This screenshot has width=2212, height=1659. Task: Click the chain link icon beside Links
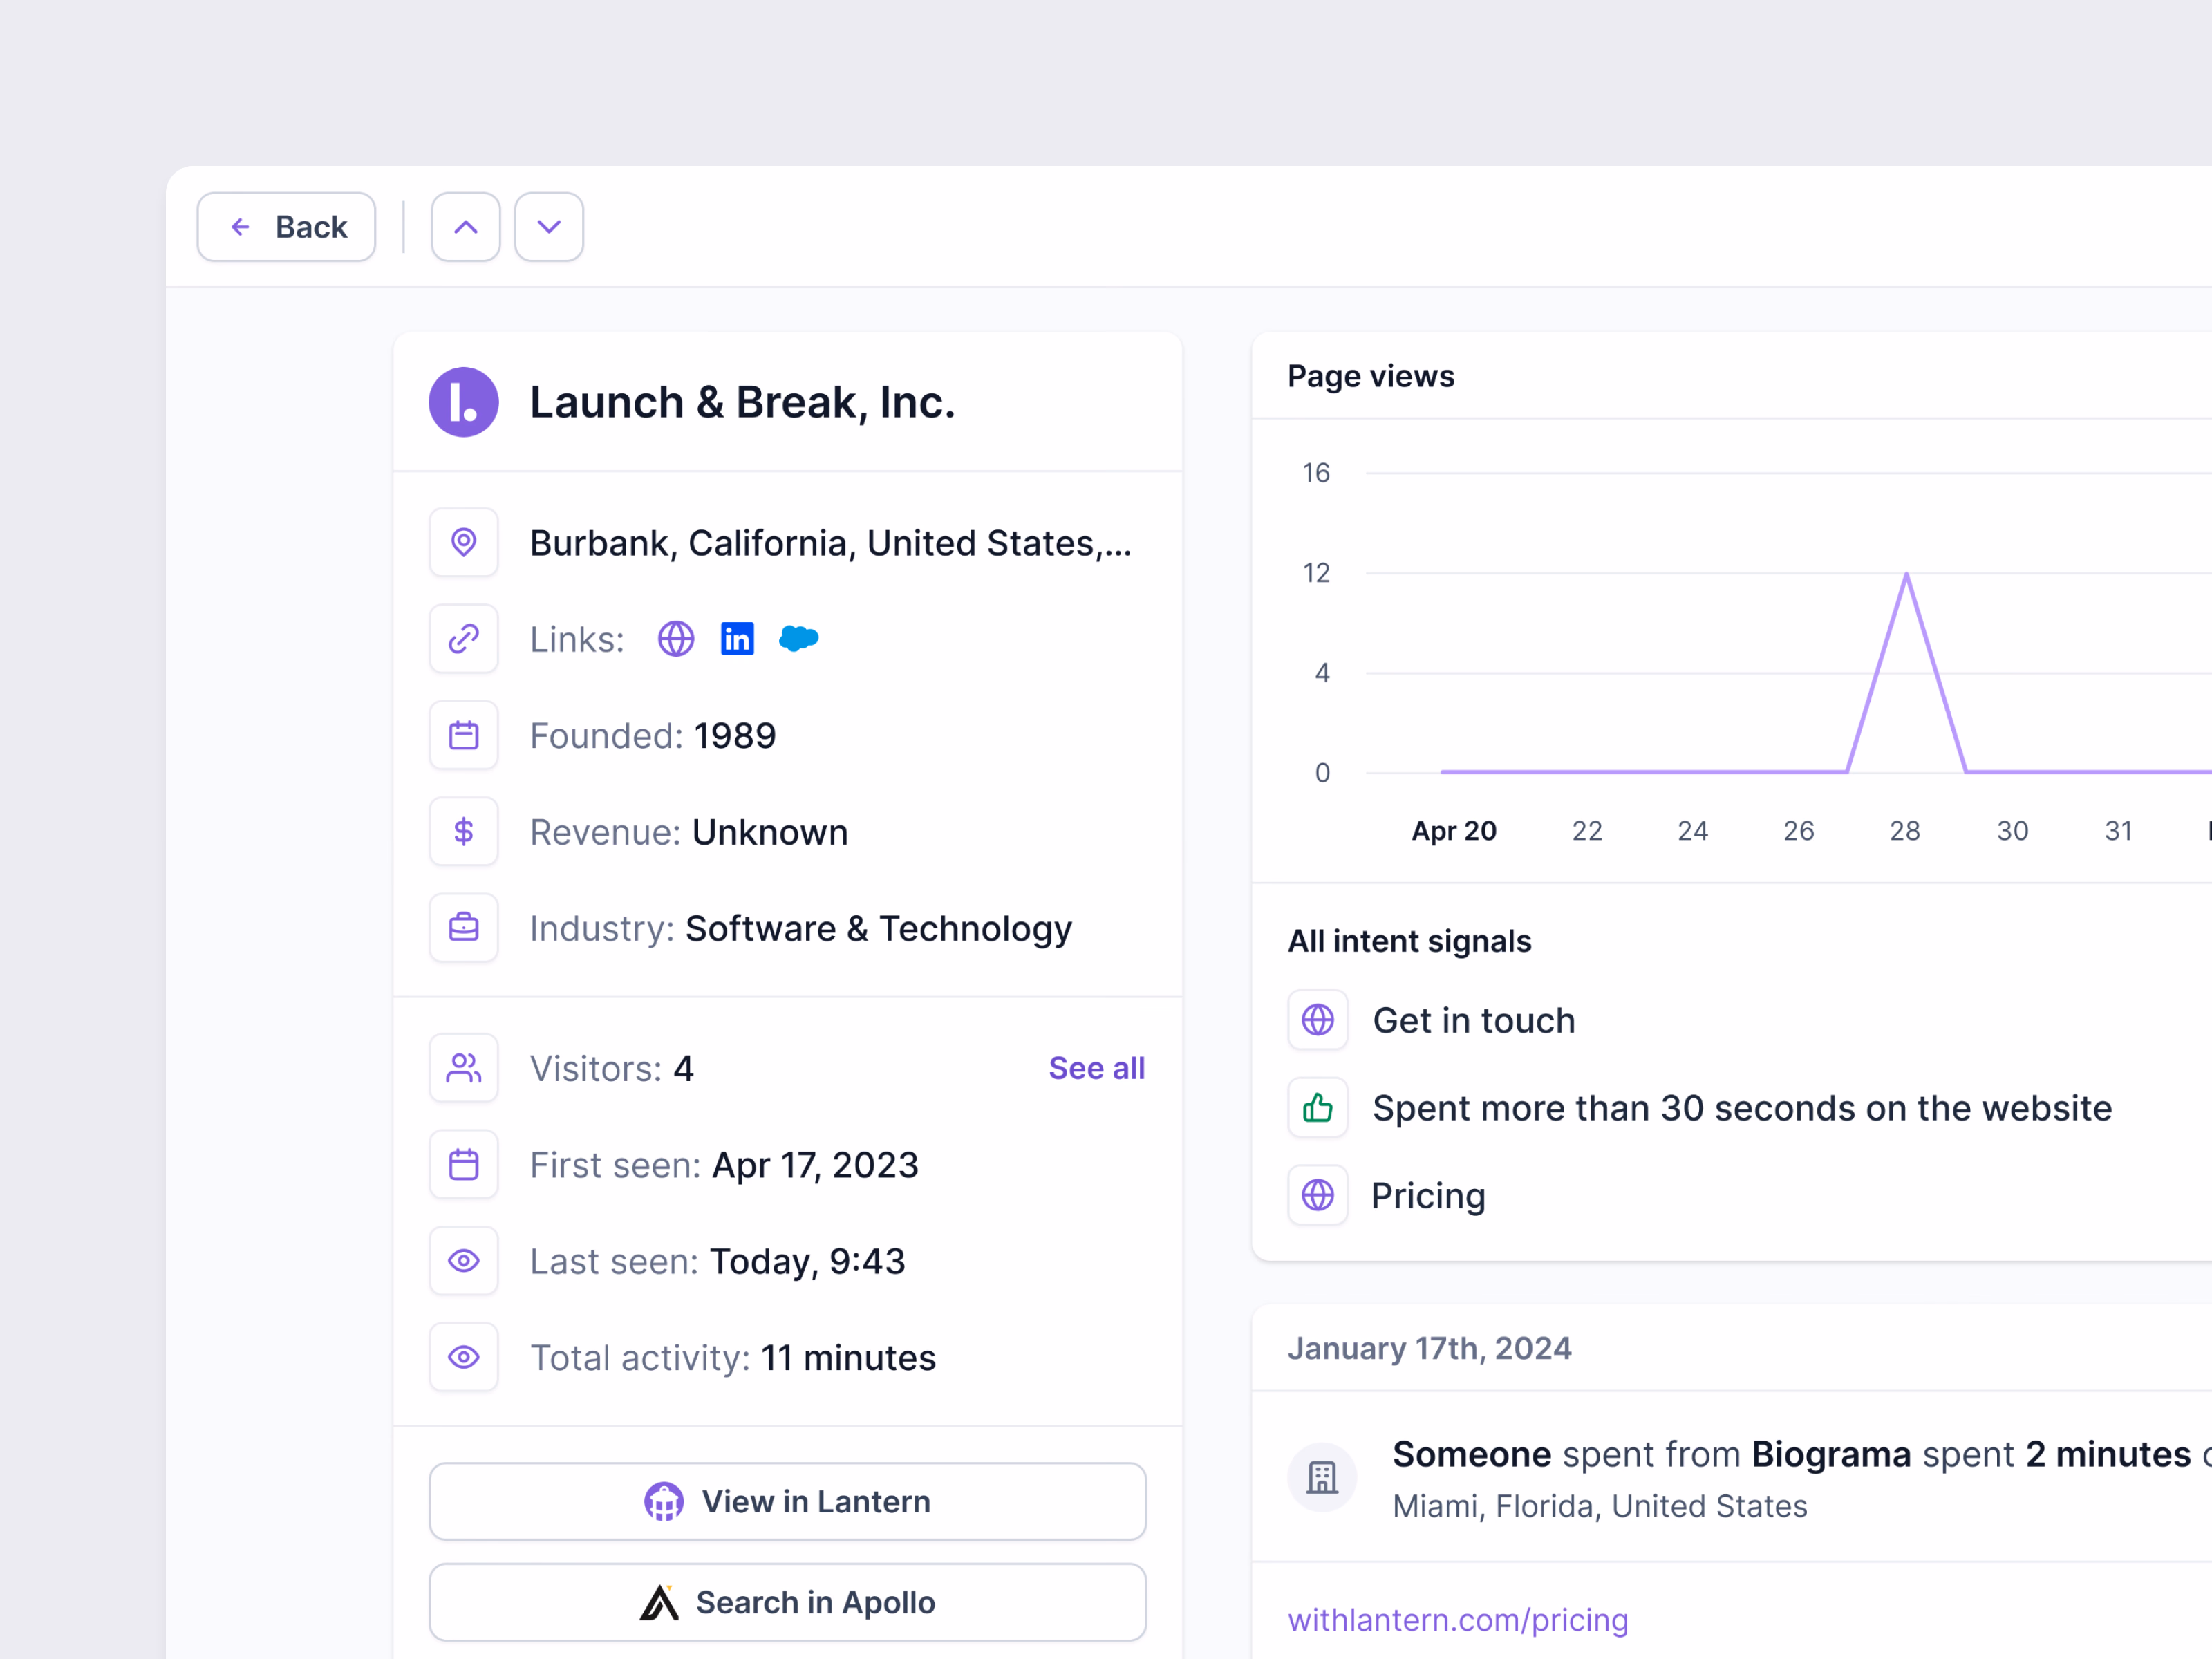pos(464,638)
